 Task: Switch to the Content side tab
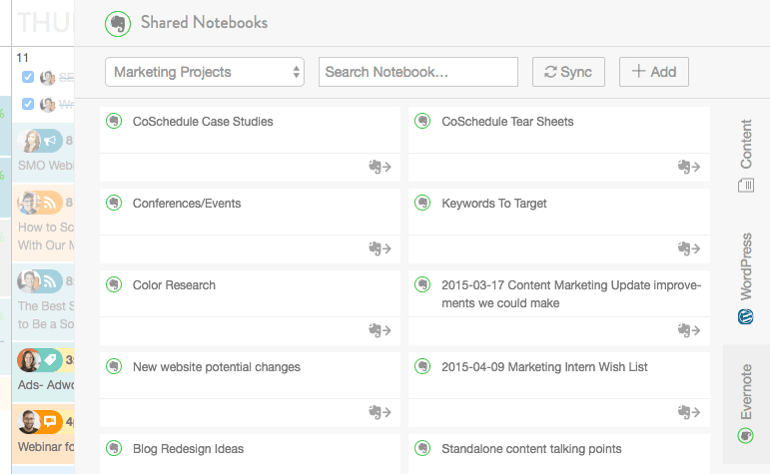[746, 156]
